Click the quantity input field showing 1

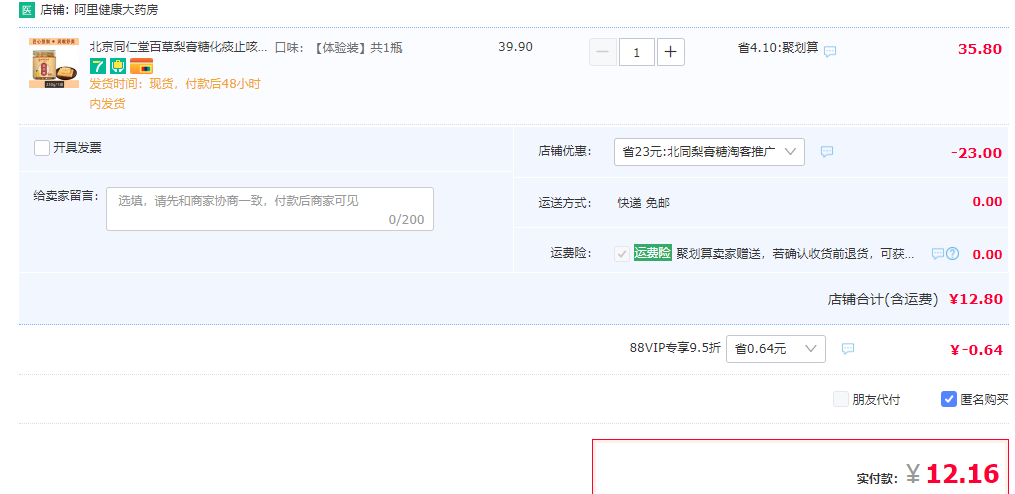tap(636, 52)
